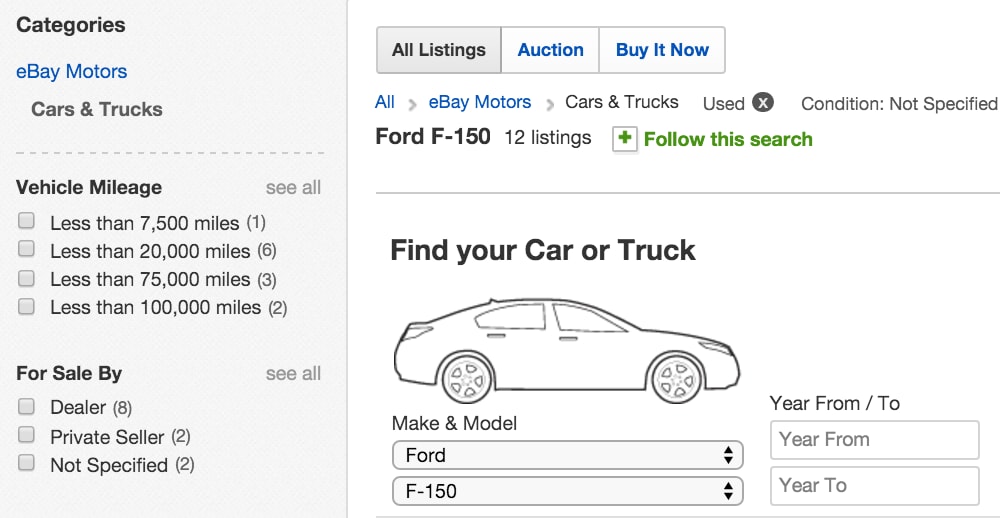Image resolution: width=1000 pixels, height=518 pixels.
Task: Click the Find your Car or Truck heading
Action: point(543,249)
